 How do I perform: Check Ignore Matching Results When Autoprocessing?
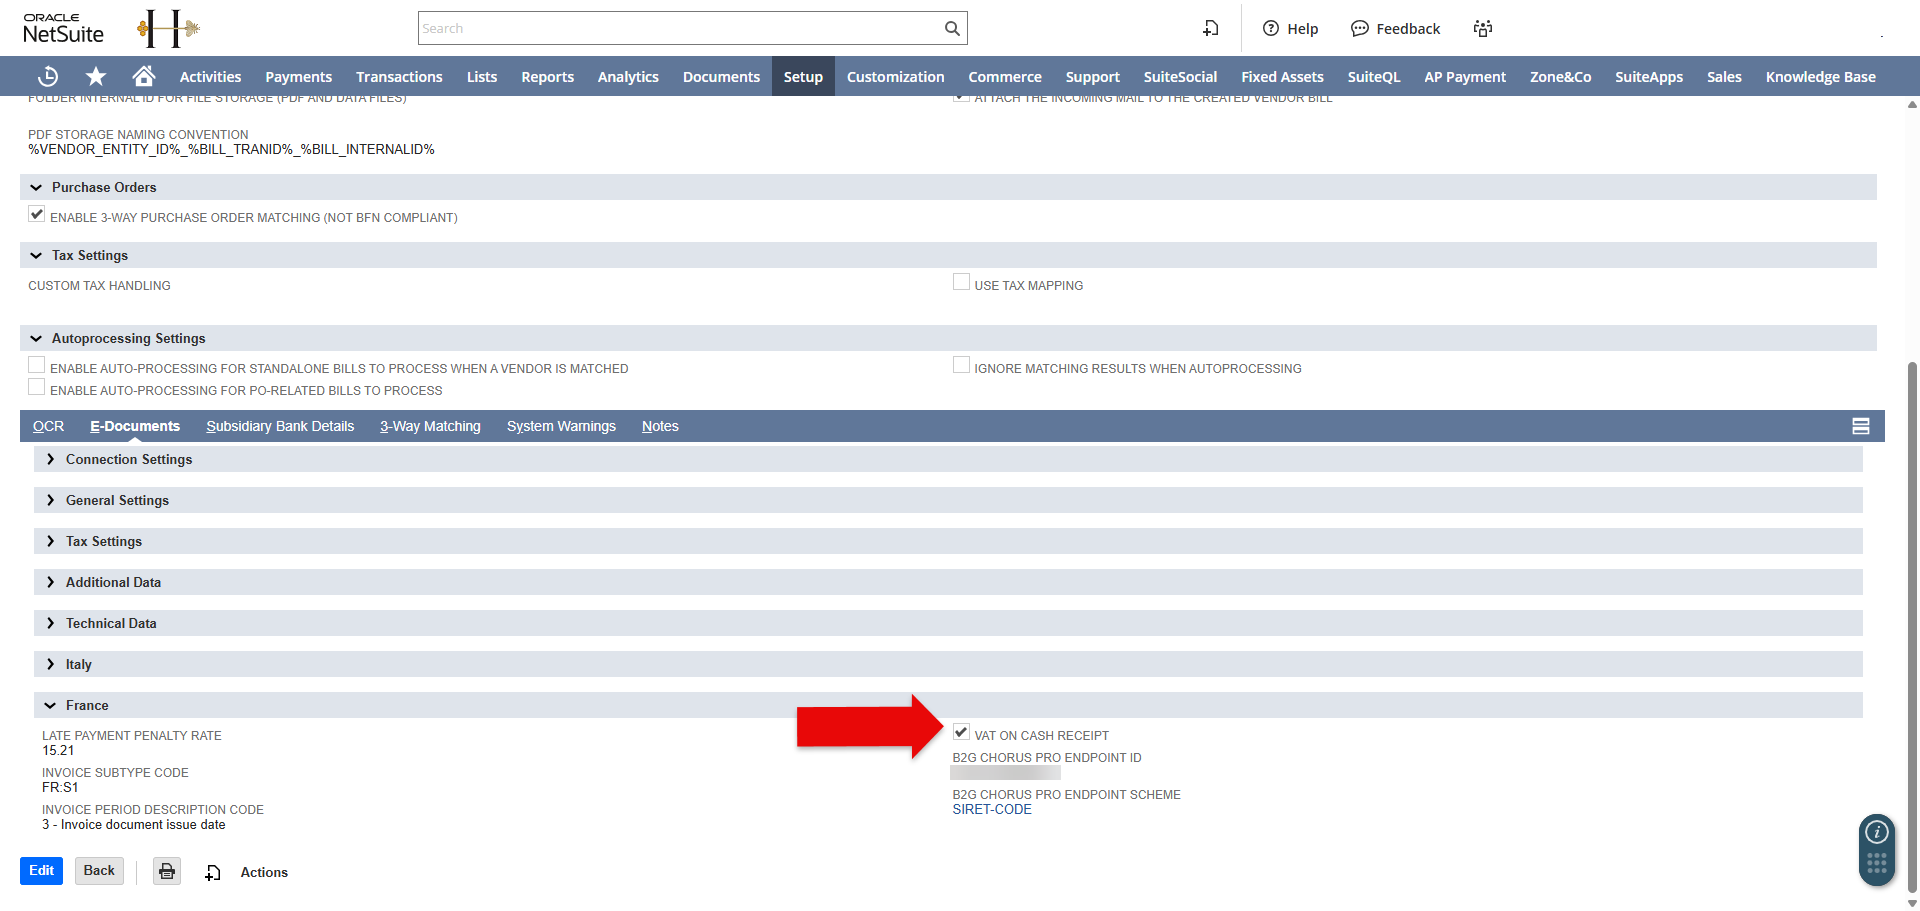(961, 366)
